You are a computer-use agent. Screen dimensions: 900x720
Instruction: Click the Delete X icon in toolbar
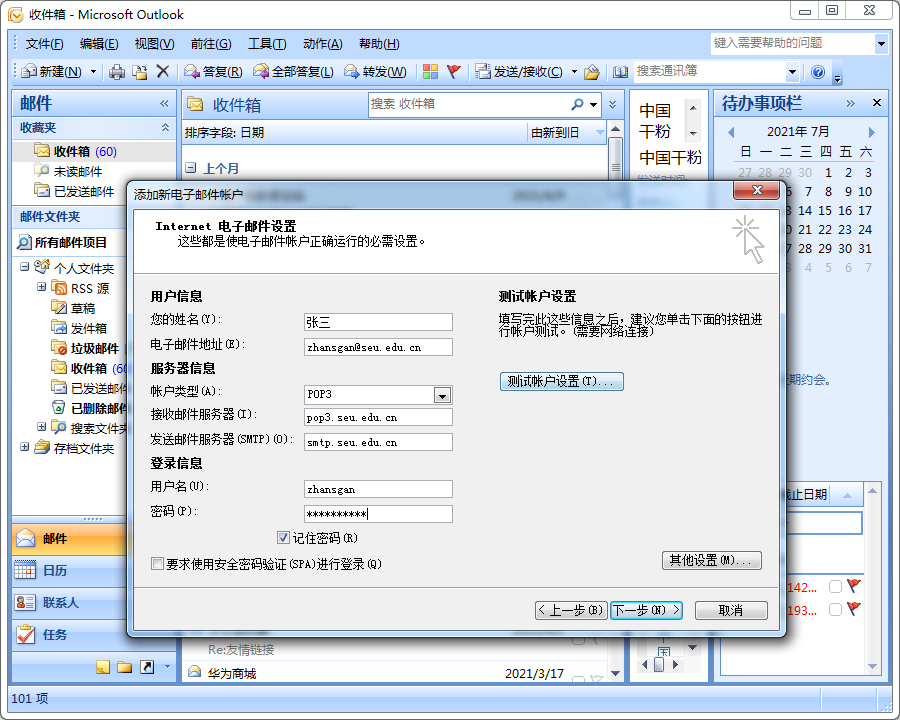(x=163, y=71)
